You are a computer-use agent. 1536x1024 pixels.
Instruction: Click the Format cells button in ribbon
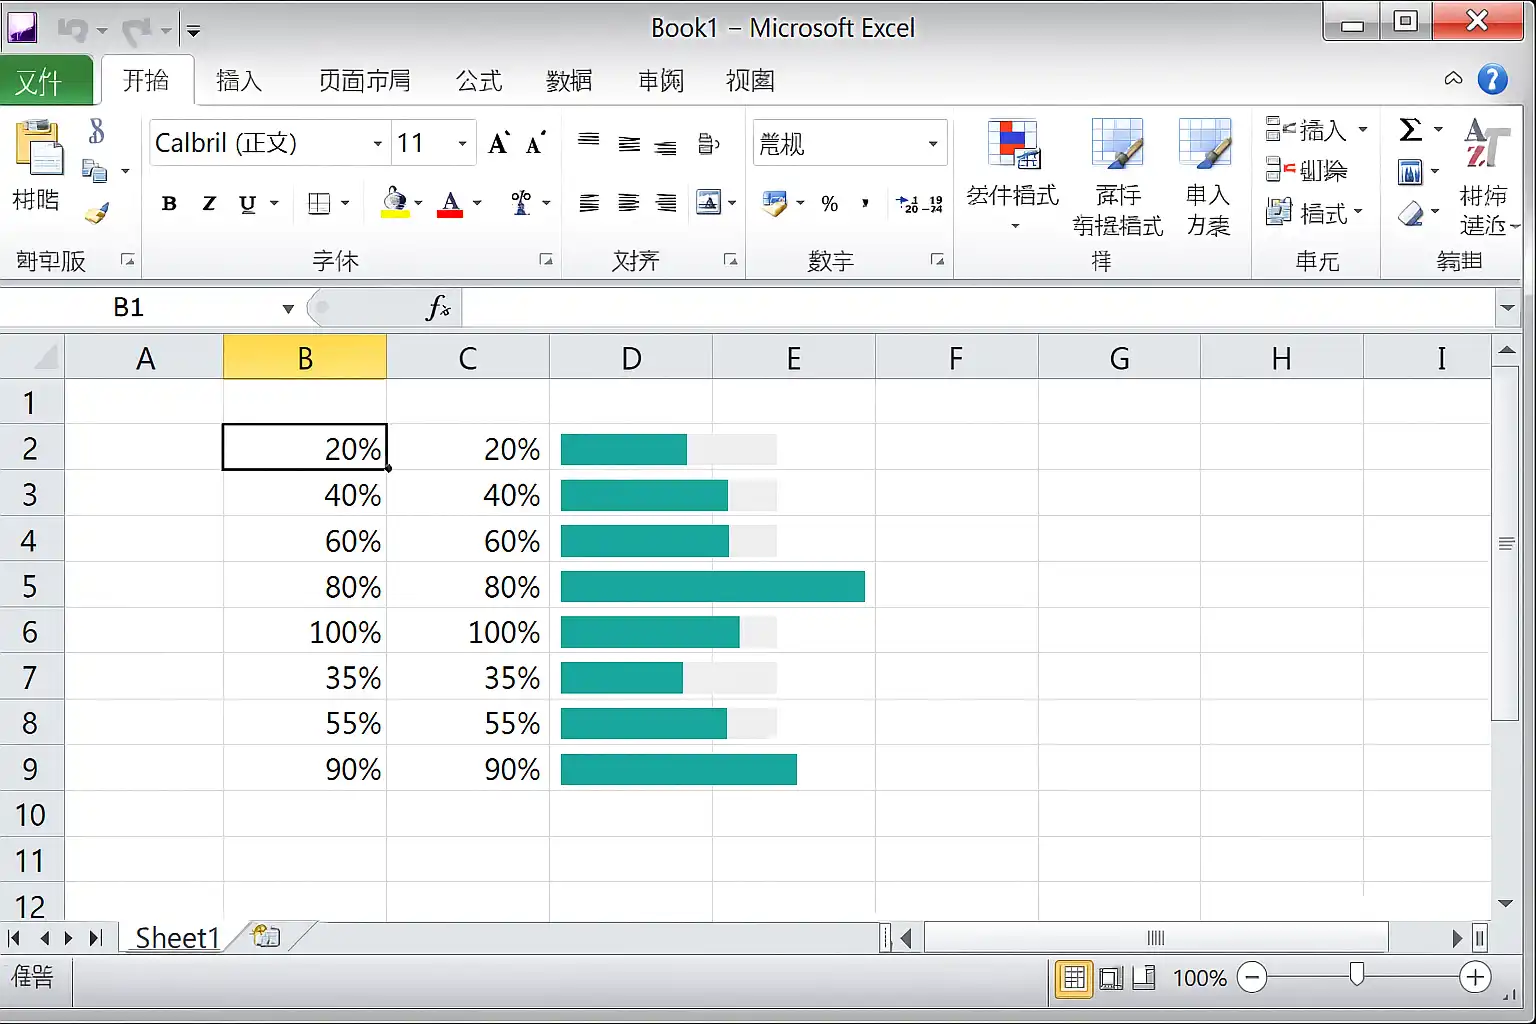(1314, 213)
